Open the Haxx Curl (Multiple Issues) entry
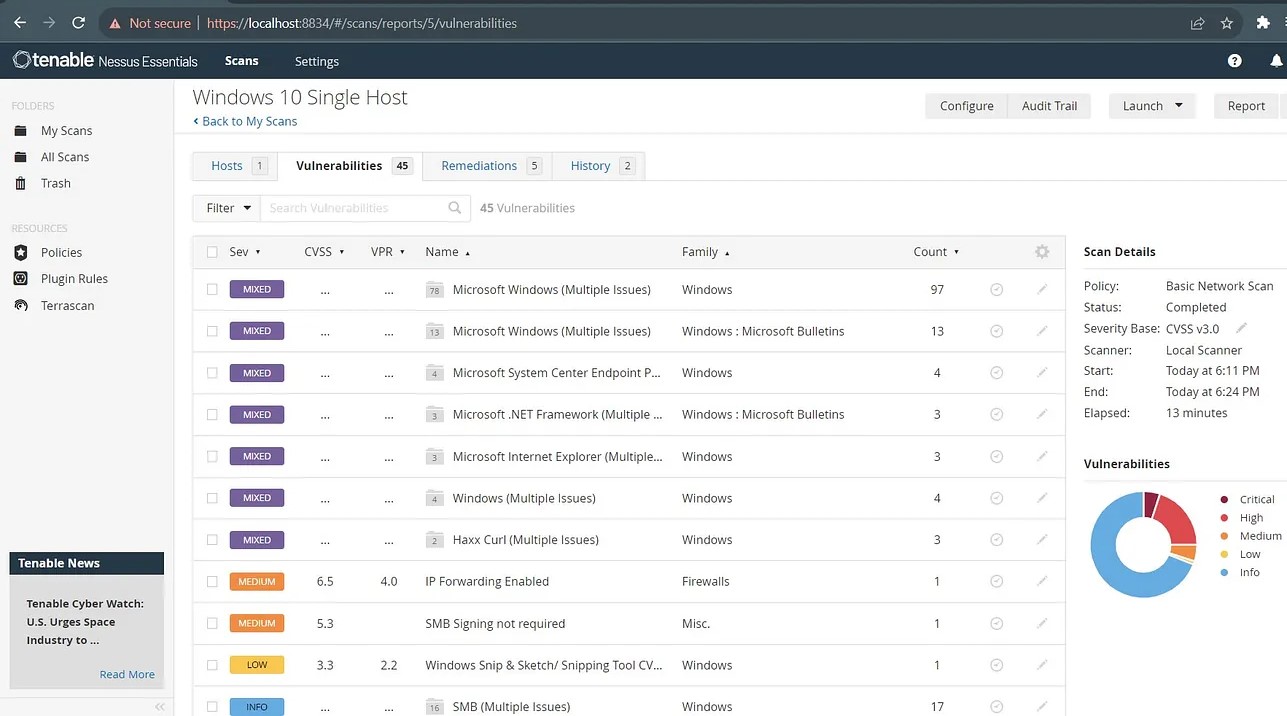Image resolution: width=1287 pixels, height=716 pixels. pyautogui.click(x=525, y=539)
